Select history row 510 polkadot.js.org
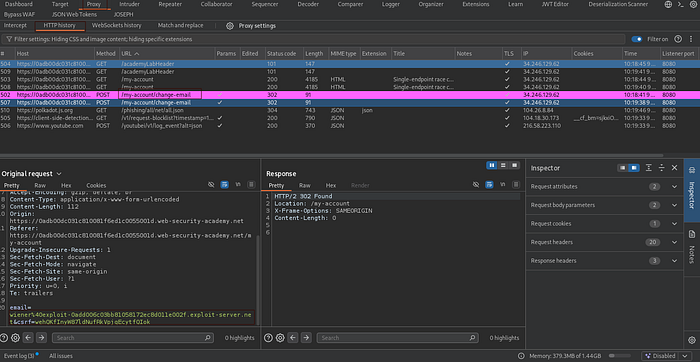 pyautogui.click(x=350, y=110)
